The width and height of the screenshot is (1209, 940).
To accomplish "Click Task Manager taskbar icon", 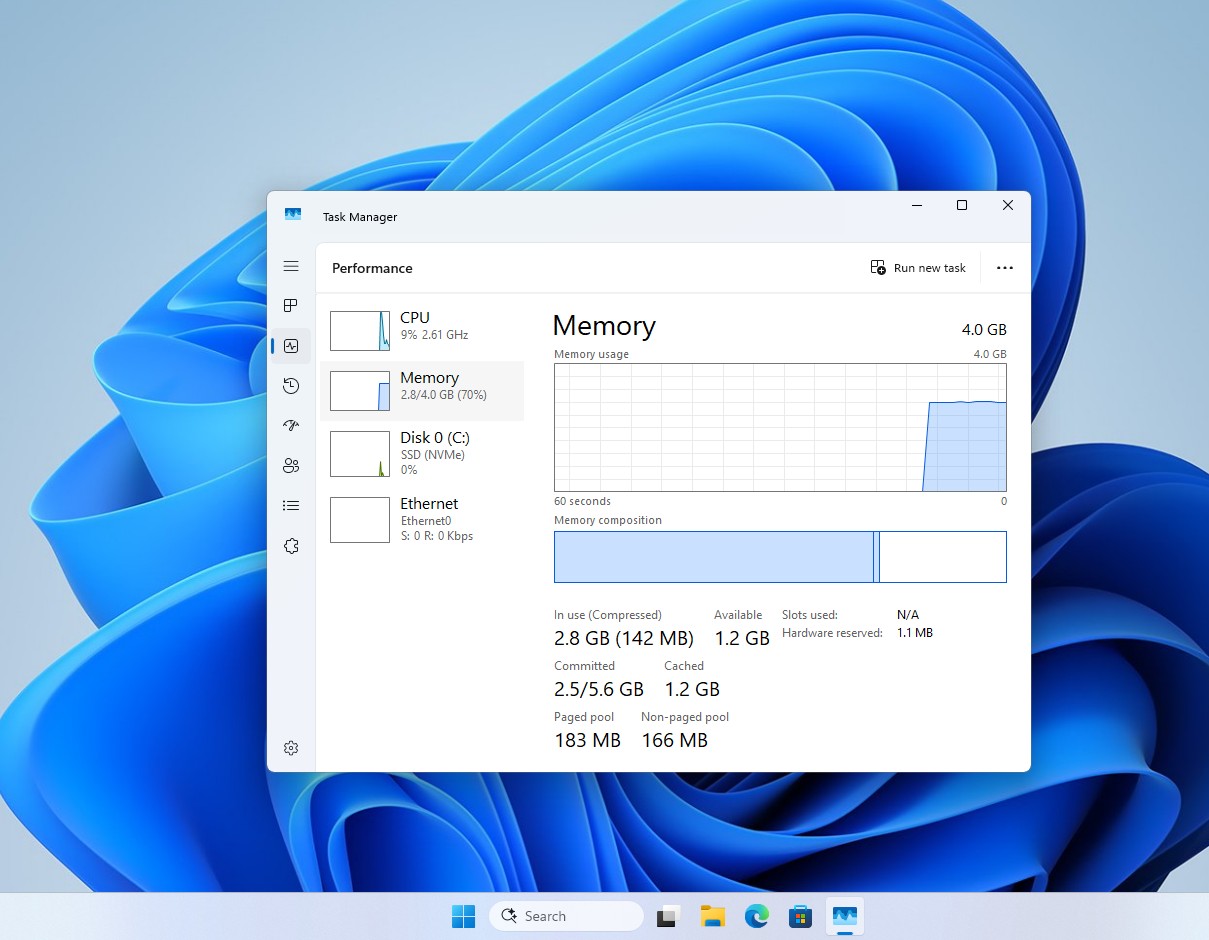I will tap(845, 916).
